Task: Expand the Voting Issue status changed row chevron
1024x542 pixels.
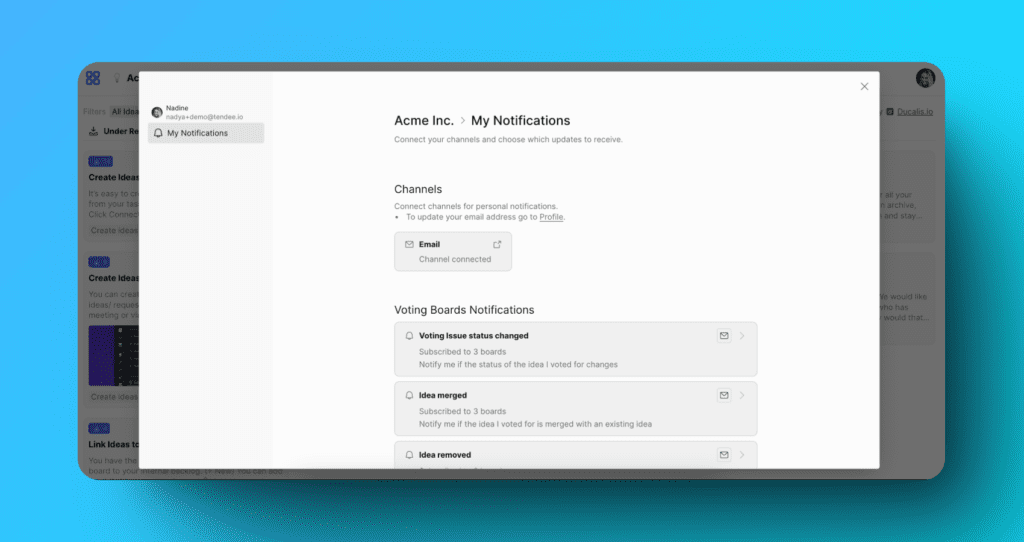Action: pyautogui.click(x=742, y=336)
